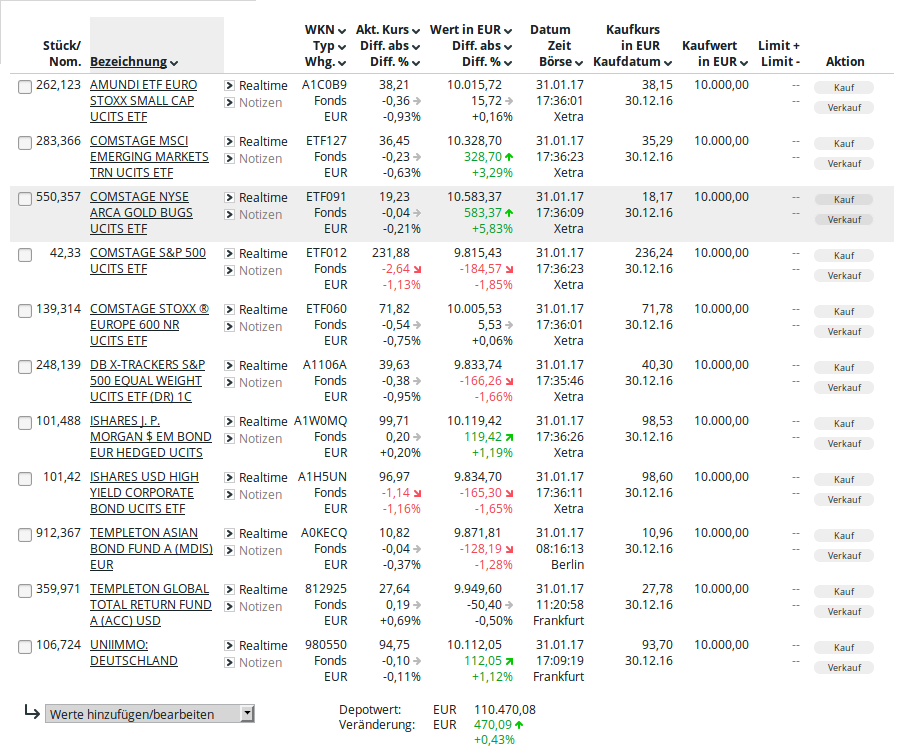Sort by Wert in EUR column arrow
This screenshot has width=900, height=753.
508,31
